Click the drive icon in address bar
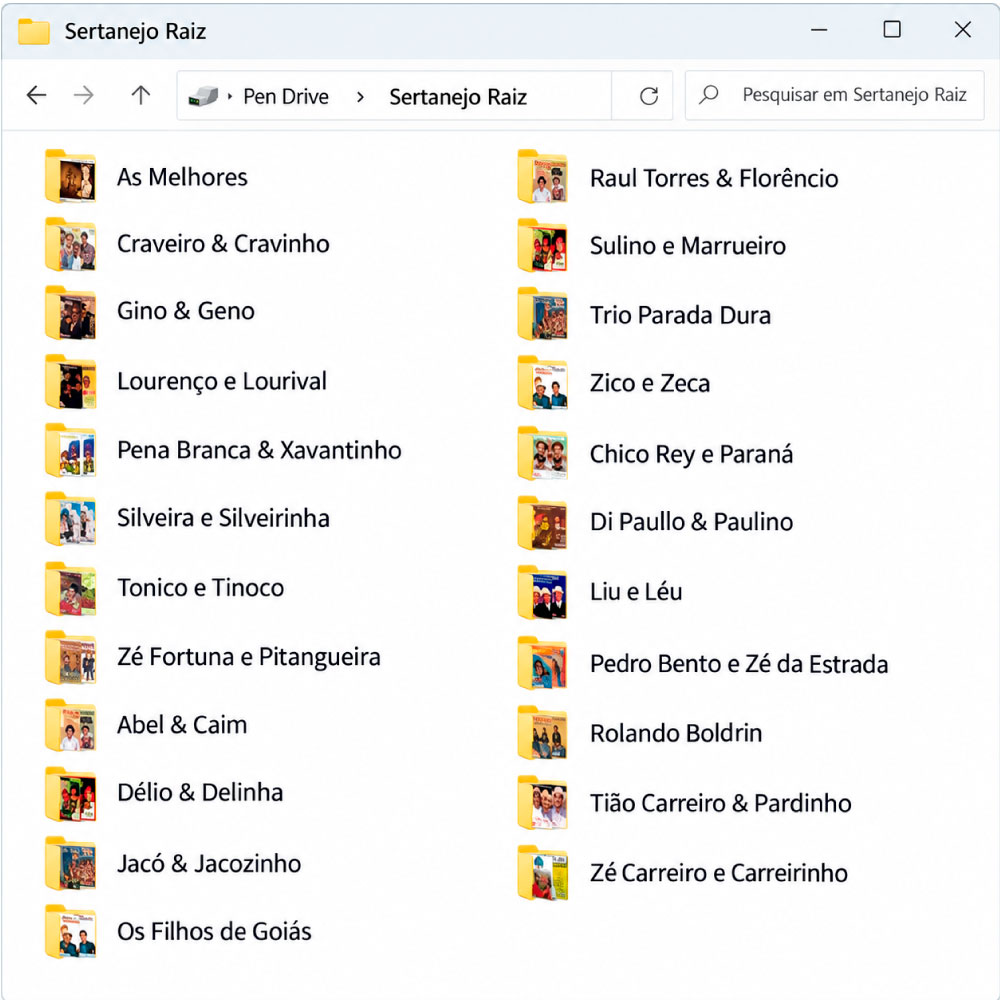The width and height of the screenshot is (1000, 1000). 203,96
